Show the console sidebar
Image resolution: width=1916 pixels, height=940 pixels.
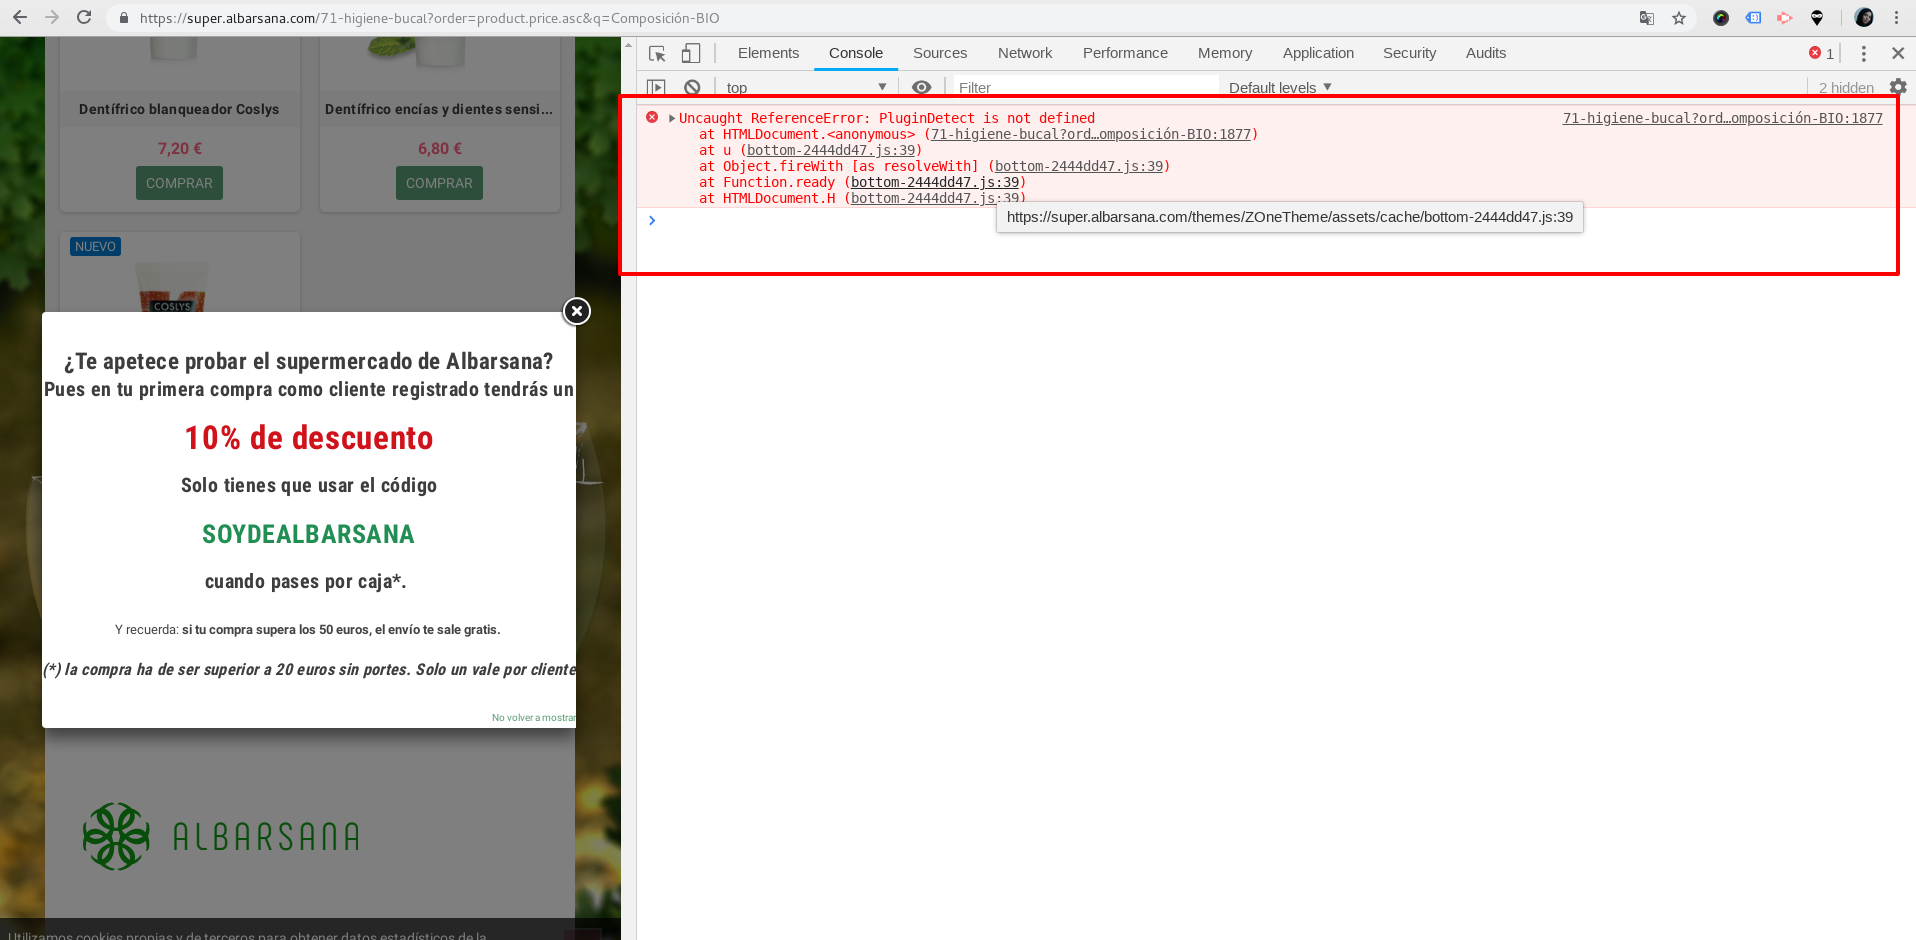[x=656, y=87]
